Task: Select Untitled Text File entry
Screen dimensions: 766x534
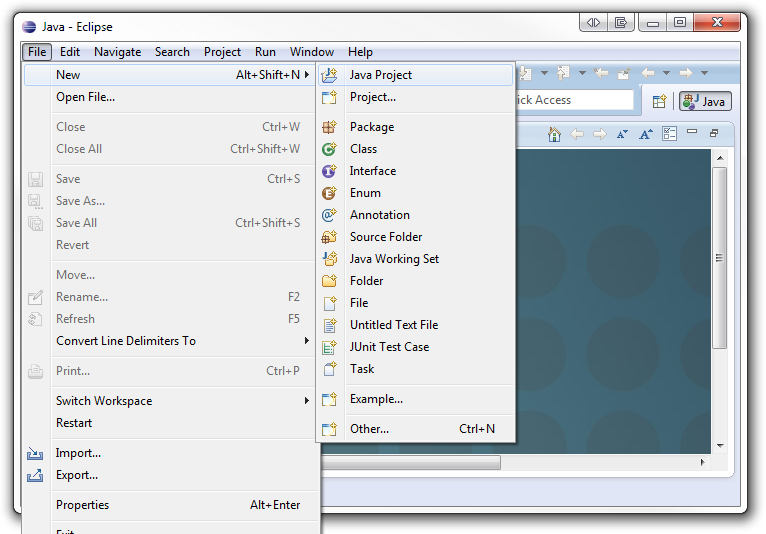Action: (x=416, y=325)
